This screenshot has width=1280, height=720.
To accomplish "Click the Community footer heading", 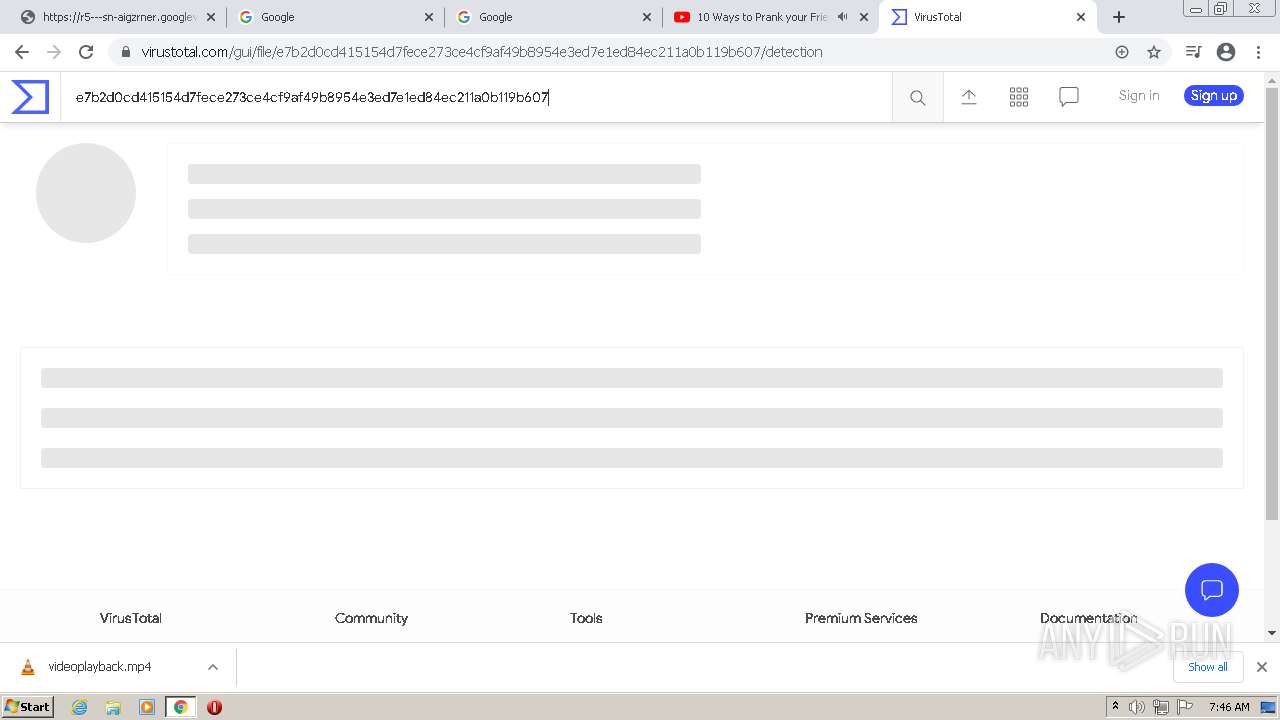I will (371, 618).
